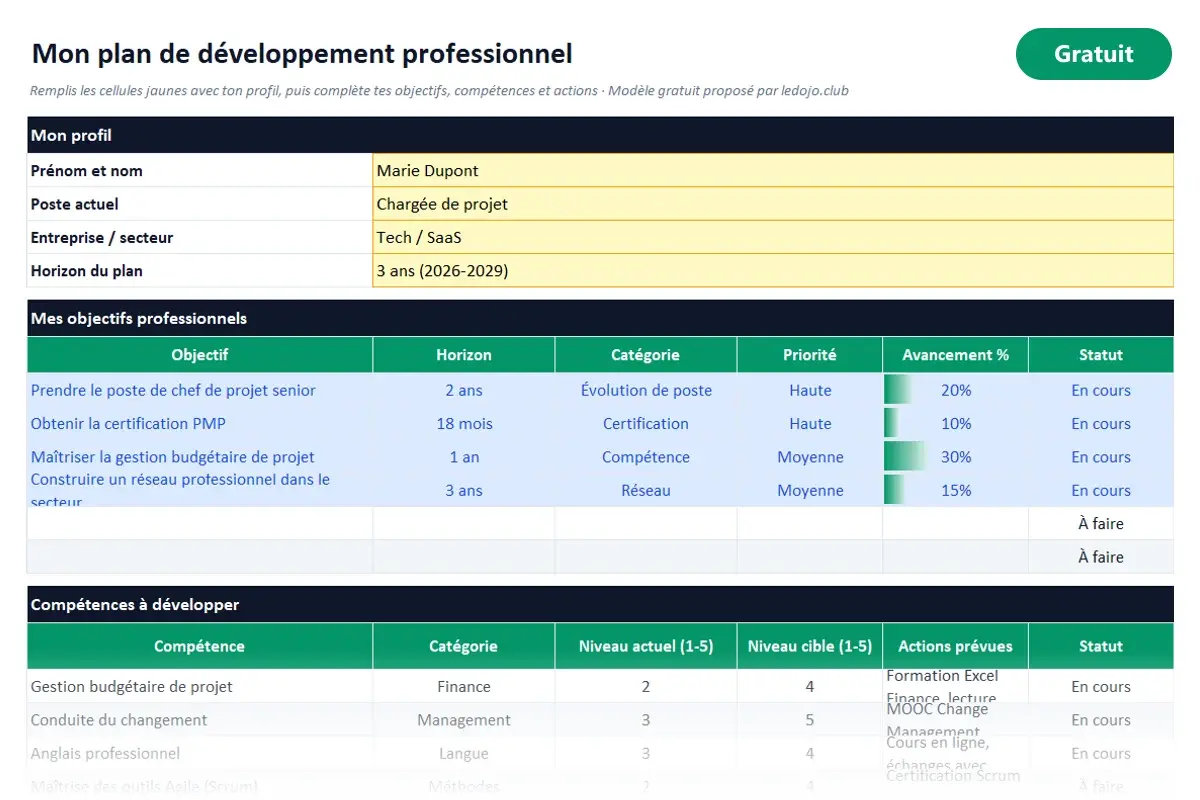
Task: Click En cours status for certification PMP
Action: pos(1101,424)
